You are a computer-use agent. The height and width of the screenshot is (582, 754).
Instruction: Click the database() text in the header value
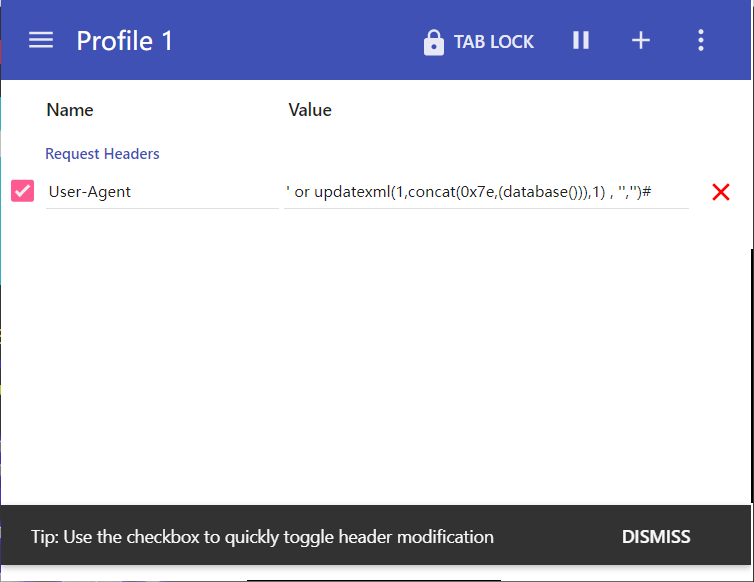tap(535, 192)
